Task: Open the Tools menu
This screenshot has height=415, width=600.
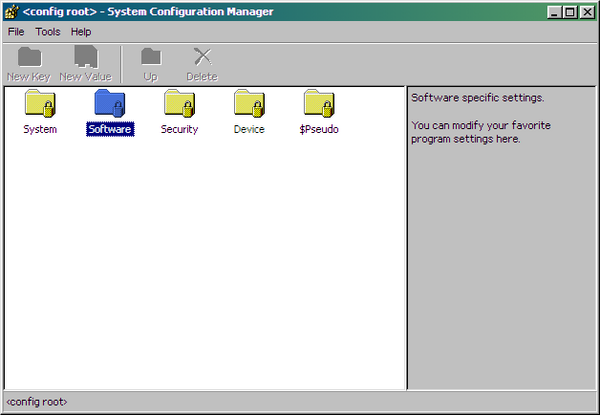Action: coord(48,32)
